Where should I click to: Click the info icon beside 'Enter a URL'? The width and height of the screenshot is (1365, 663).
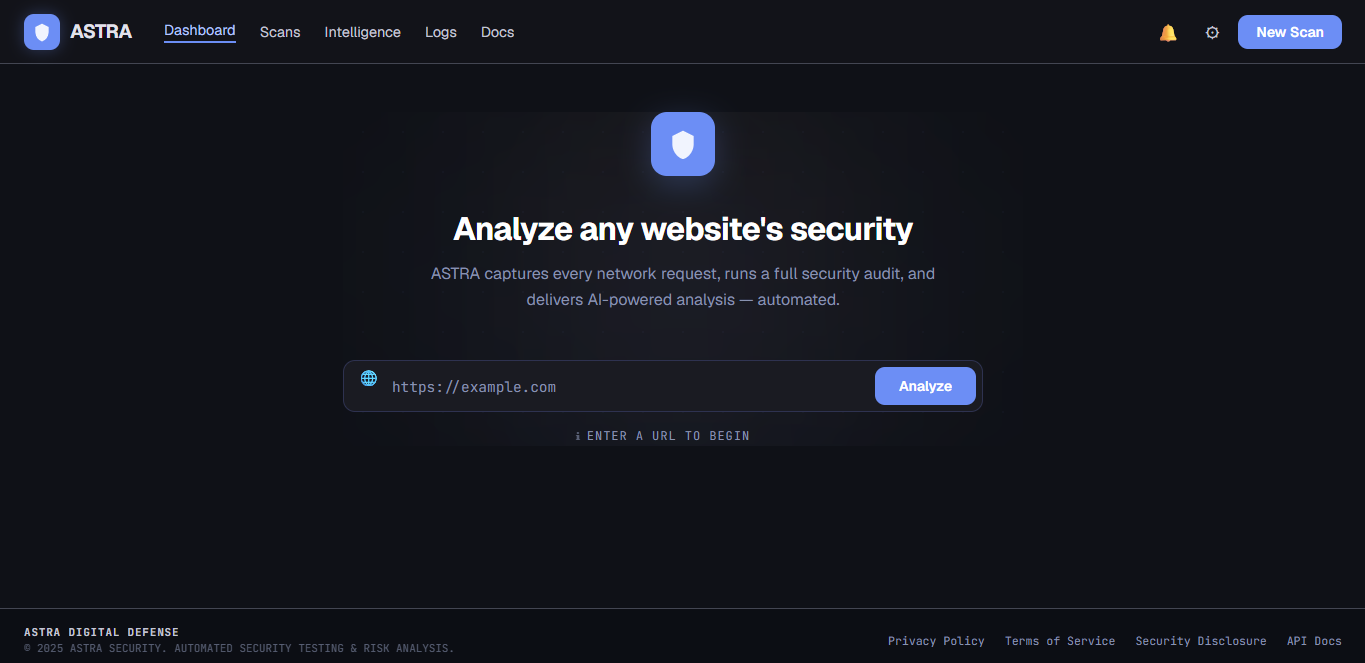[578, 436]
